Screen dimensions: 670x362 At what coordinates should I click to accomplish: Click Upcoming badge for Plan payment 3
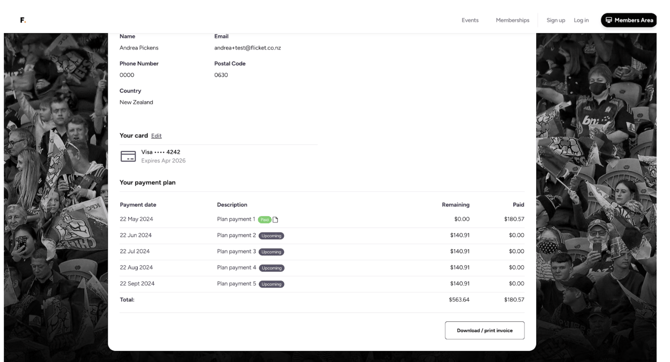point(271,252)
